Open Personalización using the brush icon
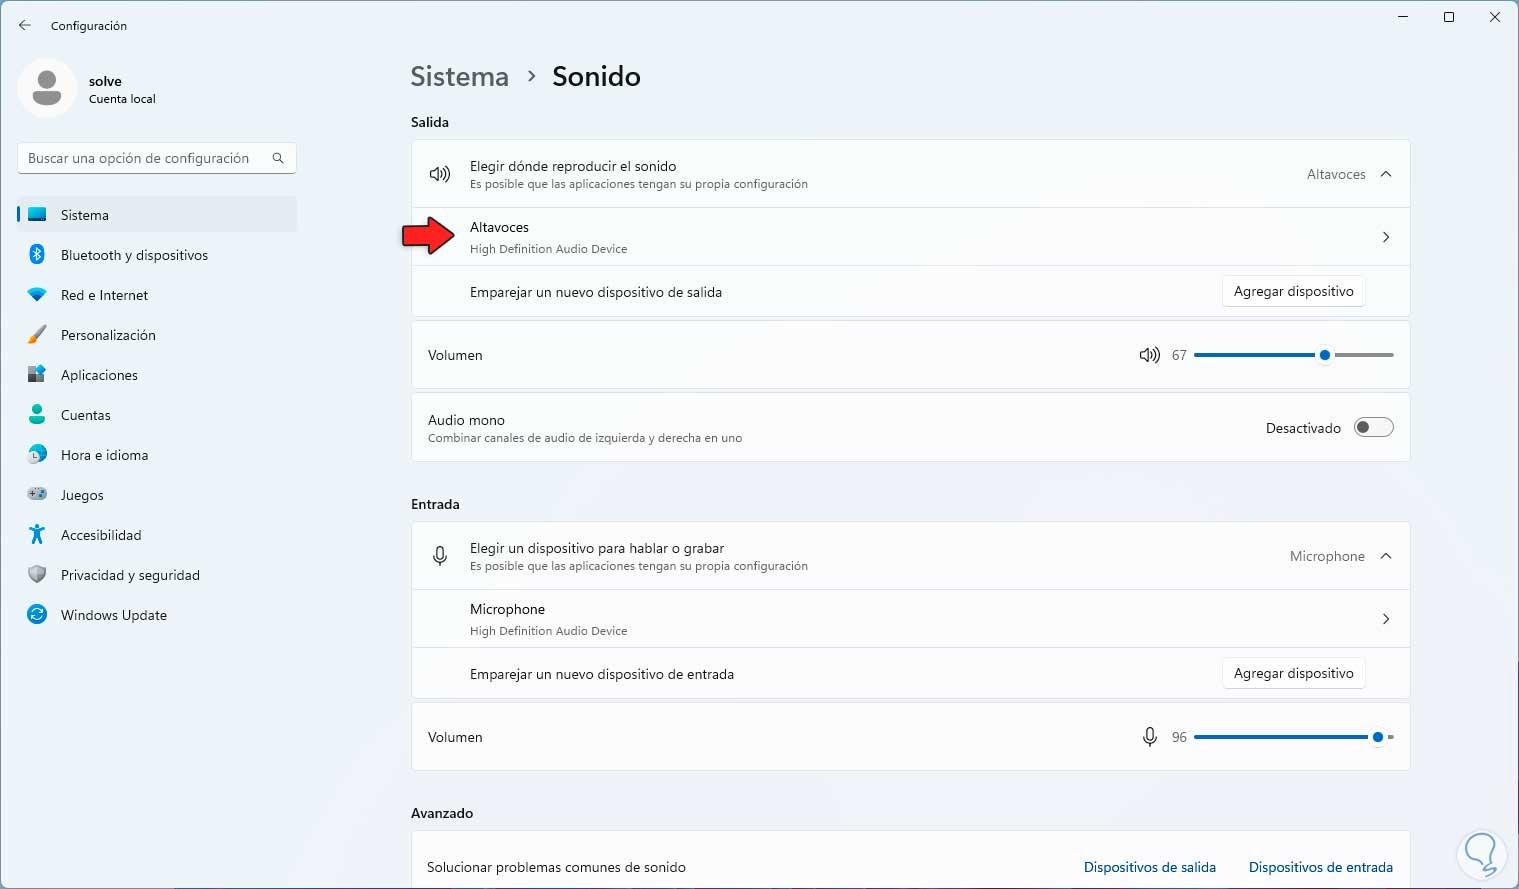1519x889 pixels. [37, 335]
